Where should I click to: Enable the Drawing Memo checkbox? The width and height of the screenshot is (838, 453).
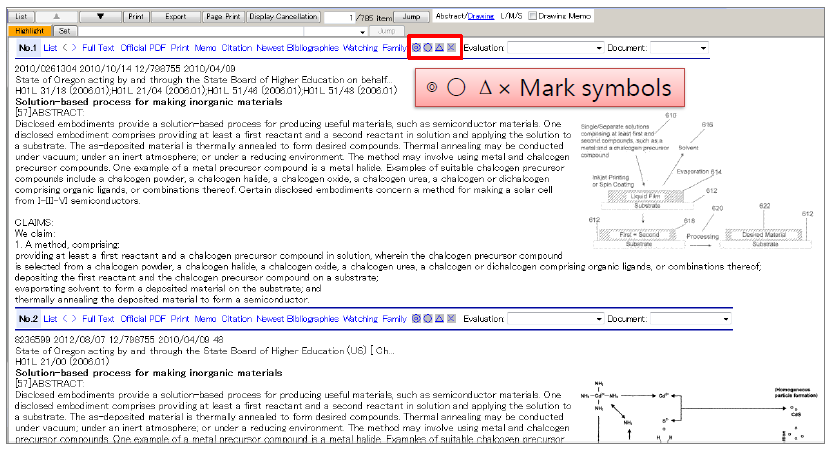(x=532, y=16)
